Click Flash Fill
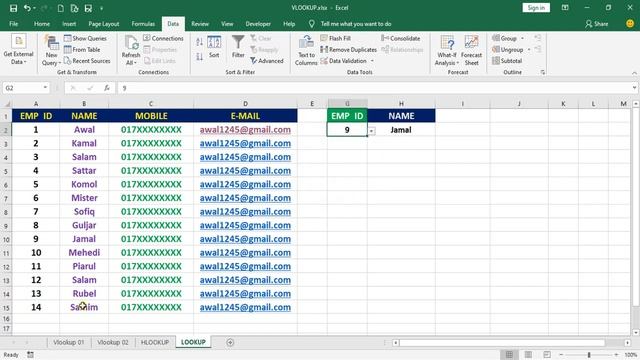640x360 pixels. [336, 38]
